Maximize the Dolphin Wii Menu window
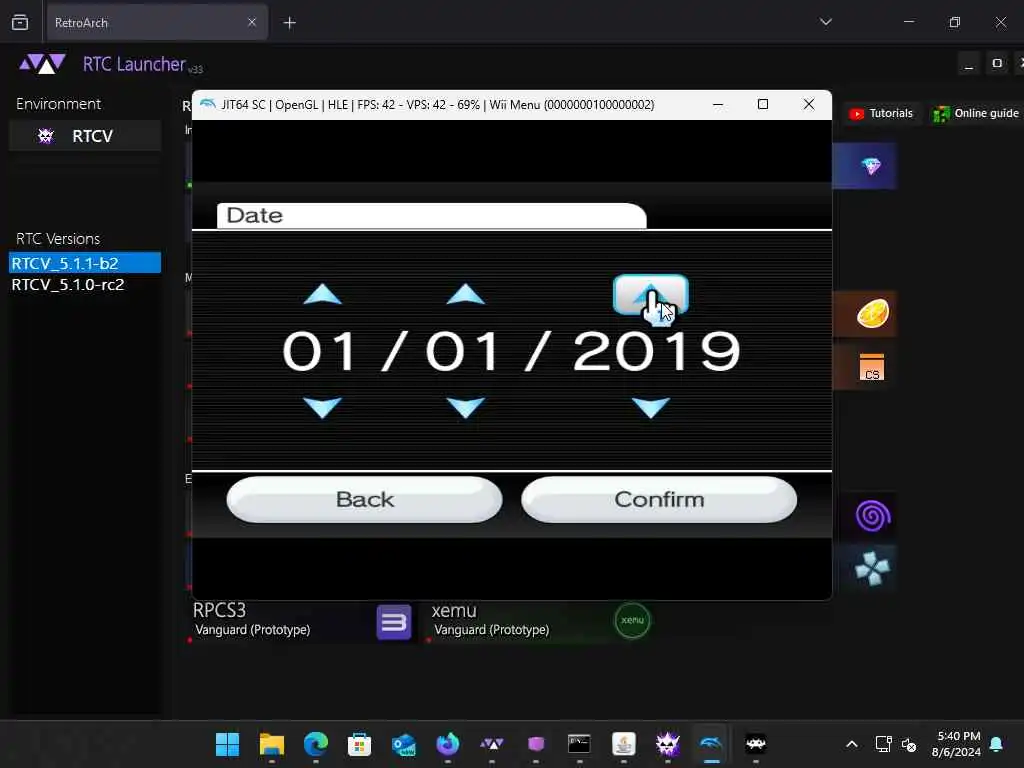 point(763,104)
